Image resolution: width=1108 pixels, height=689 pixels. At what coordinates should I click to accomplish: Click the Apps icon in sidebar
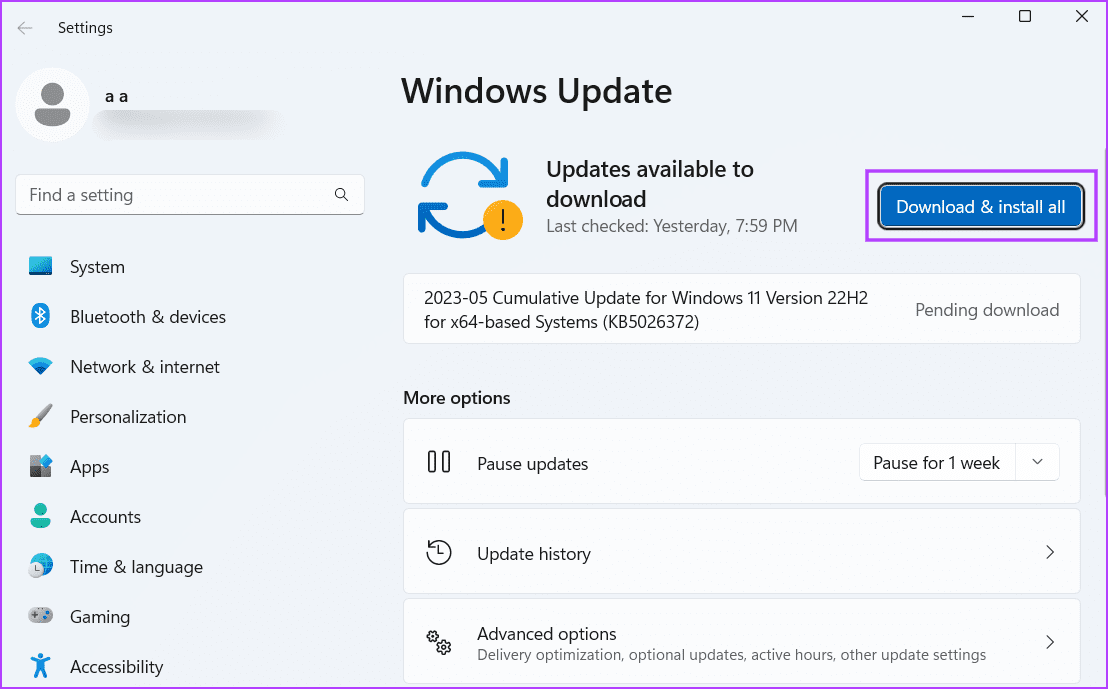40,466
